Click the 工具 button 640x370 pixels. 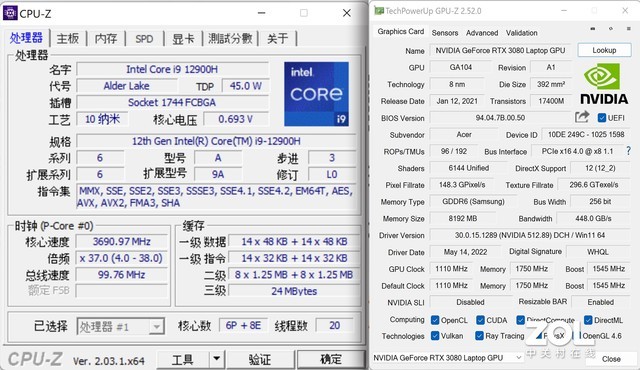184,359
